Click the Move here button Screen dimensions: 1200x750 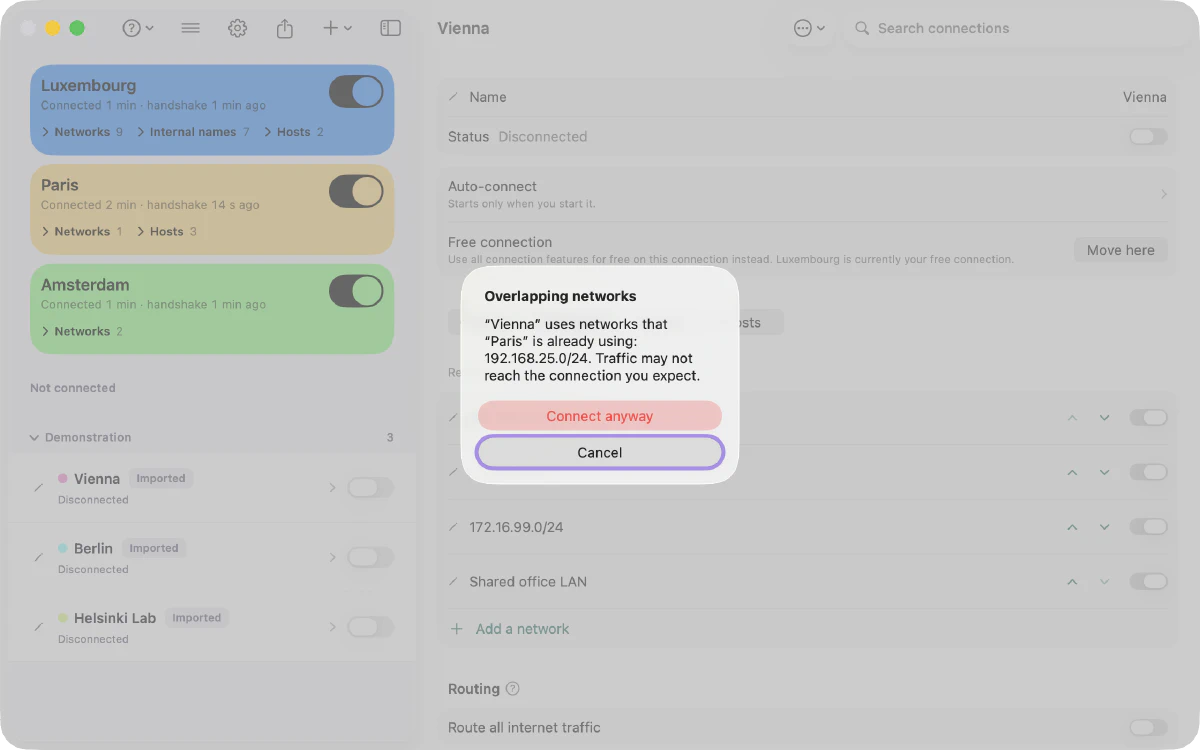(1120, 250)
